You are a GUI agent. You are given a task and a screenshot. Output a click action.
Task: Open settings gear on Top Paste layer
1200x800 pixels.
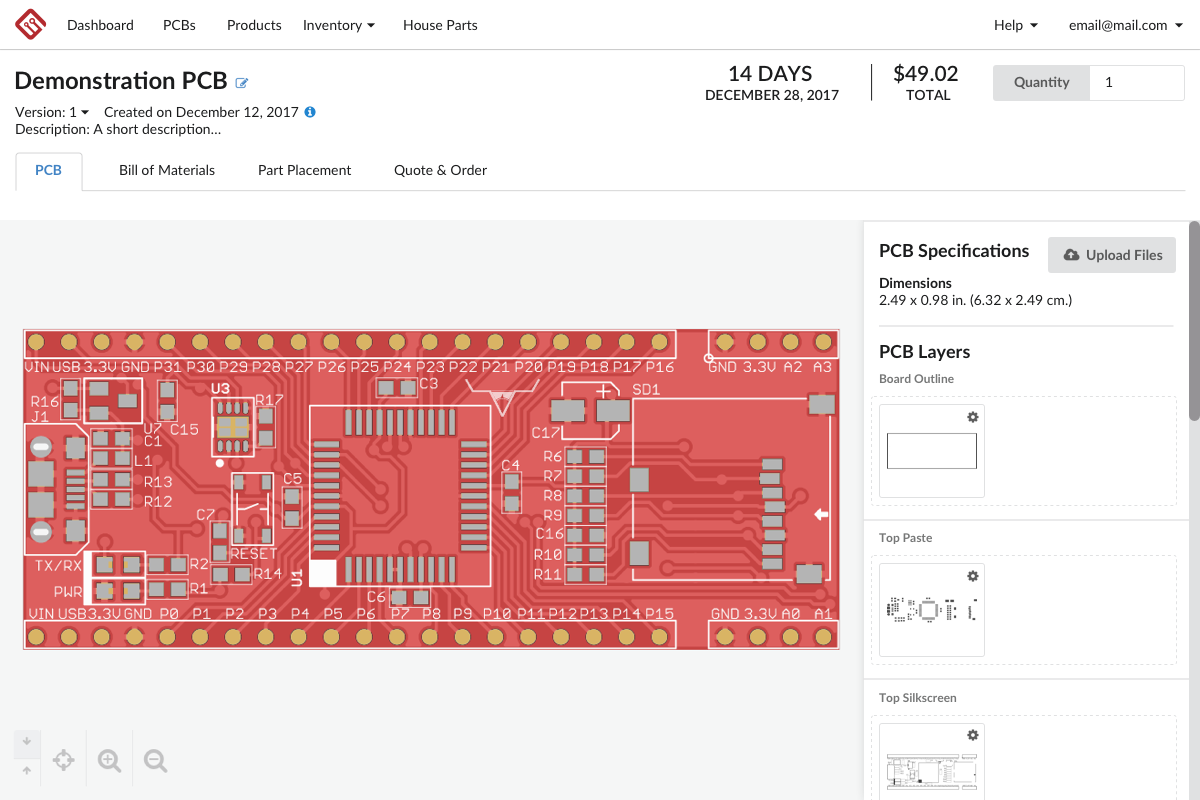coord(972,576)
